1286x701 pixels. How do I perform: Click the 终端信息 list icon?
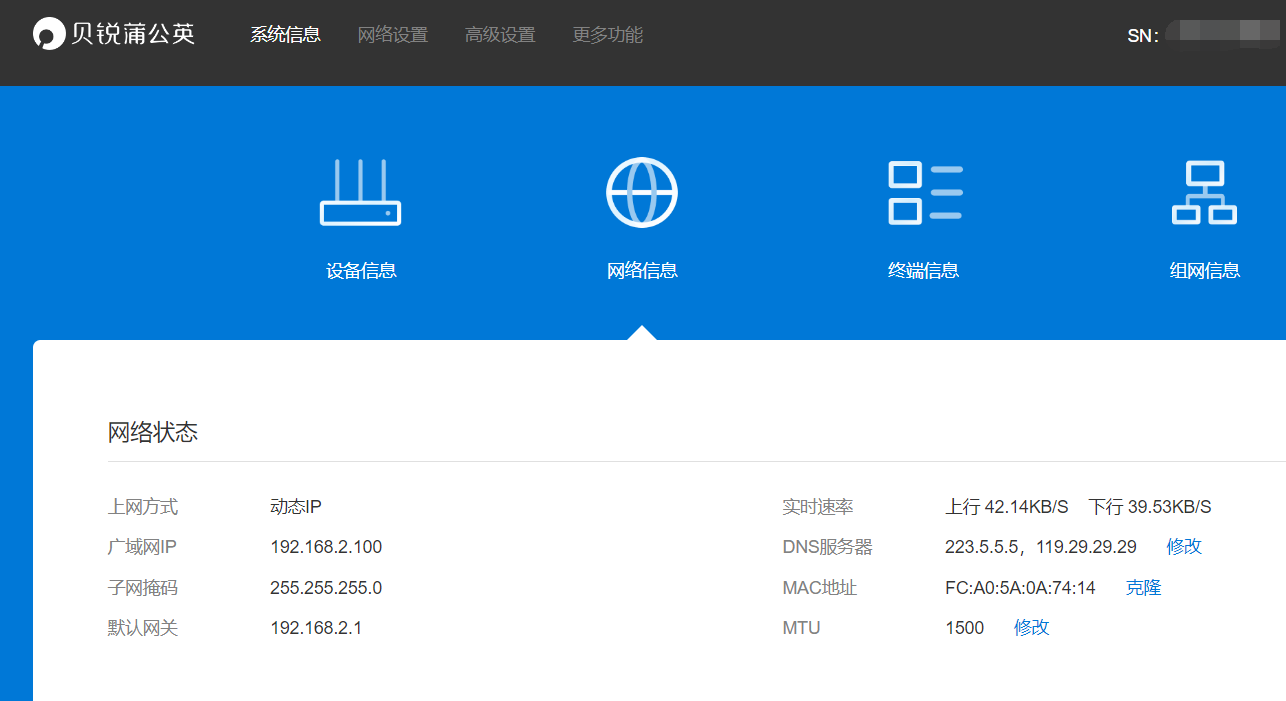tap(923, 192)
